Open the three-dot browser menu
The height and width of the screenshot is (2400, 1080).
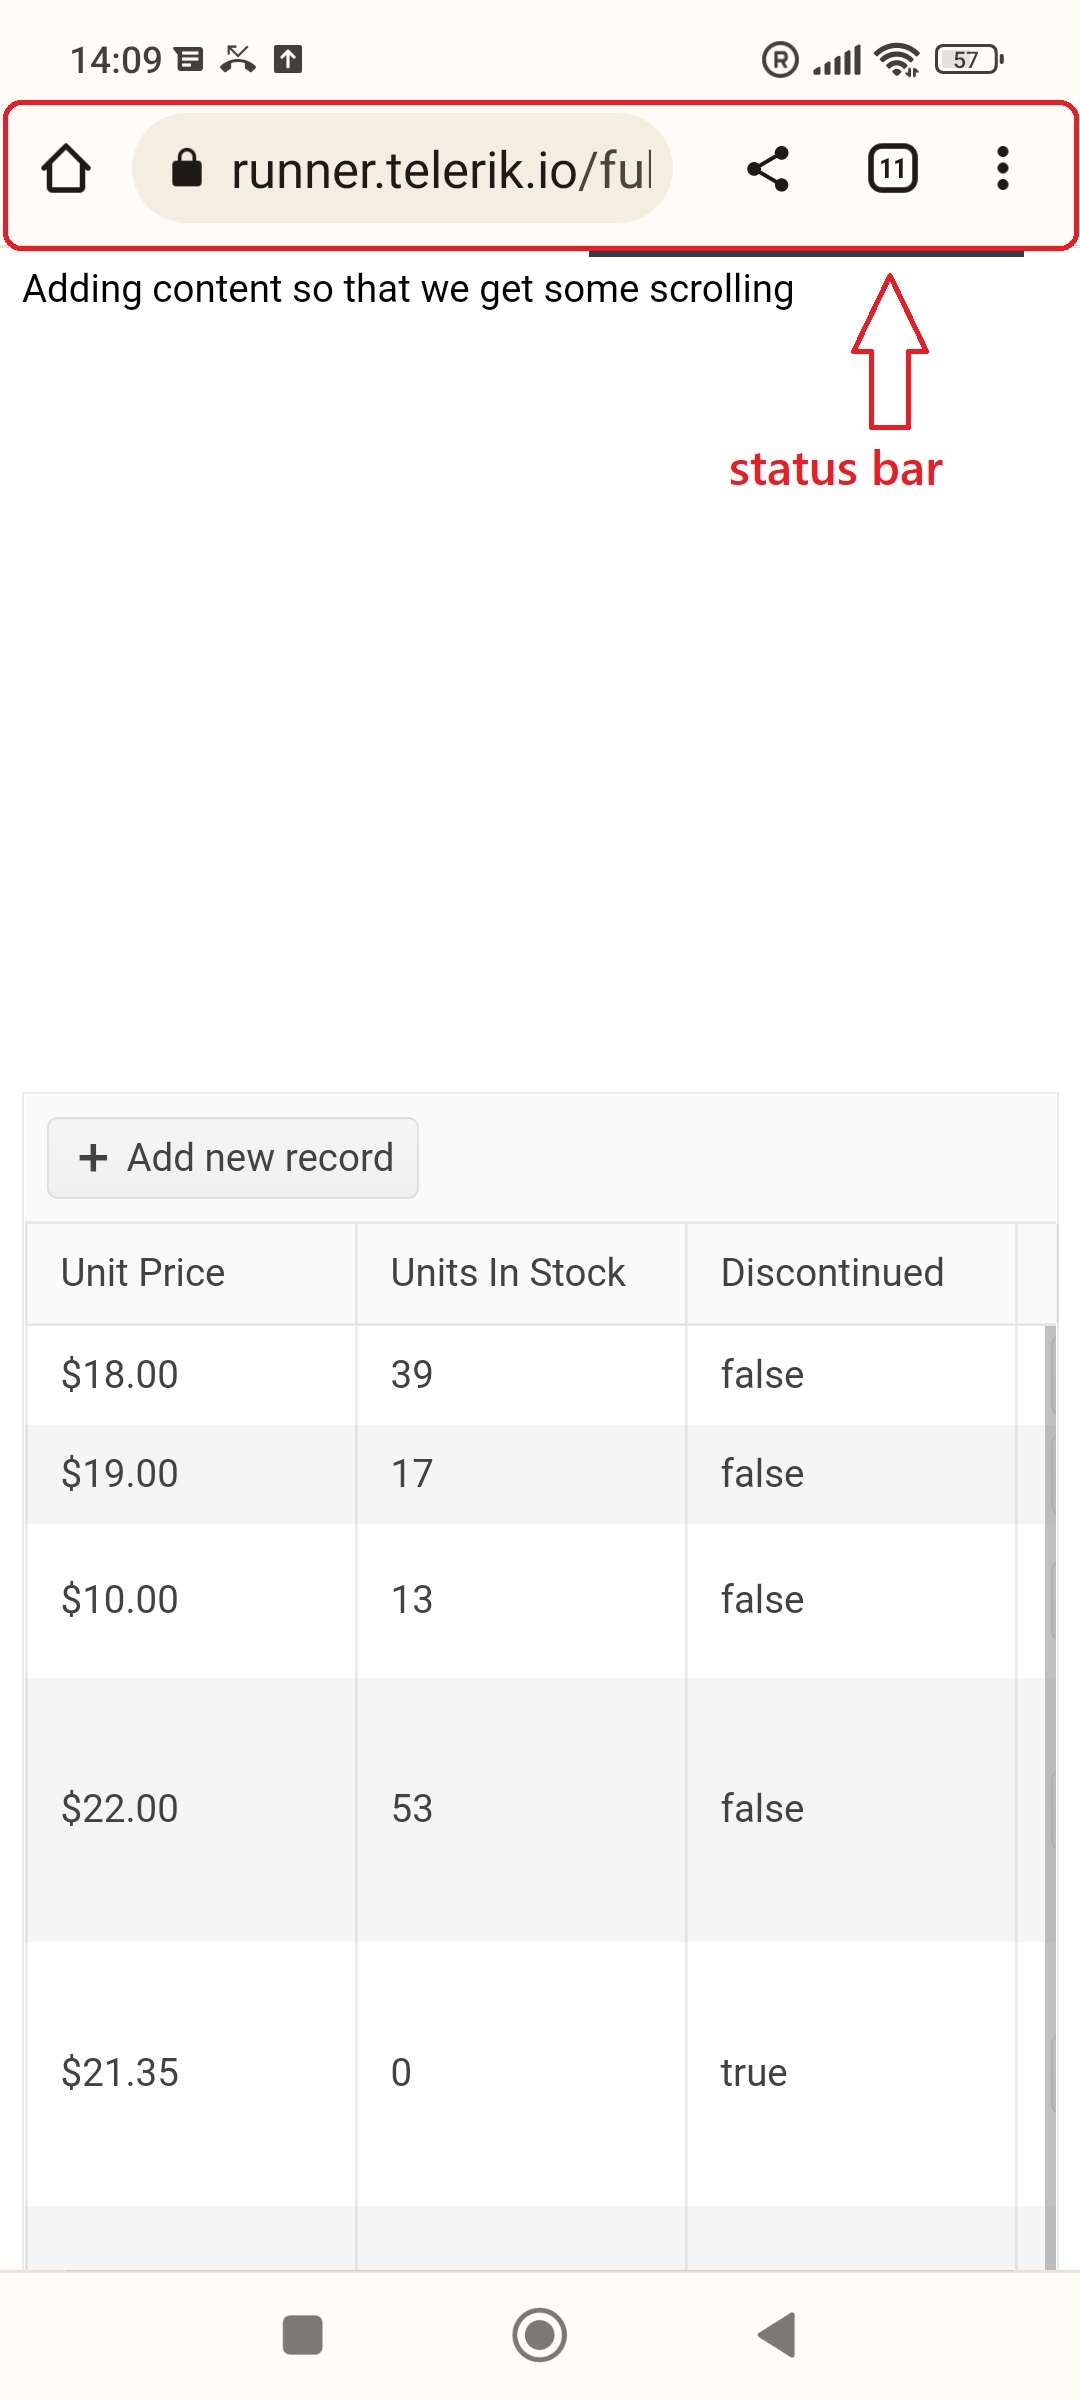click(1002, 168)
